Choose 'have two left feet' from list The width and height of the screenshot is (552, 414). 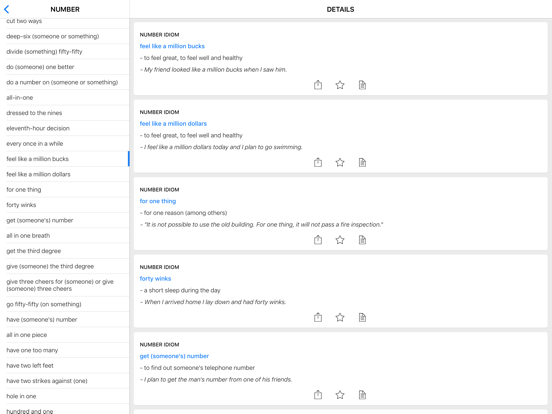(65, 365)
